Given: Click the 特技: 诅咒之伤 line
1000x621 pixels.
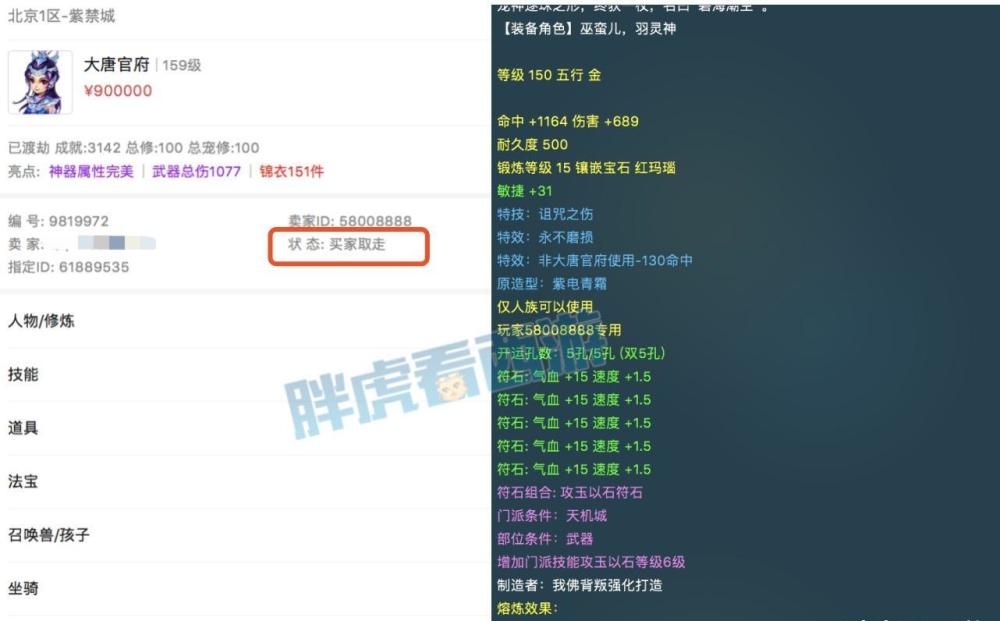Looking at the screenshot, I should tap(545, 214).
